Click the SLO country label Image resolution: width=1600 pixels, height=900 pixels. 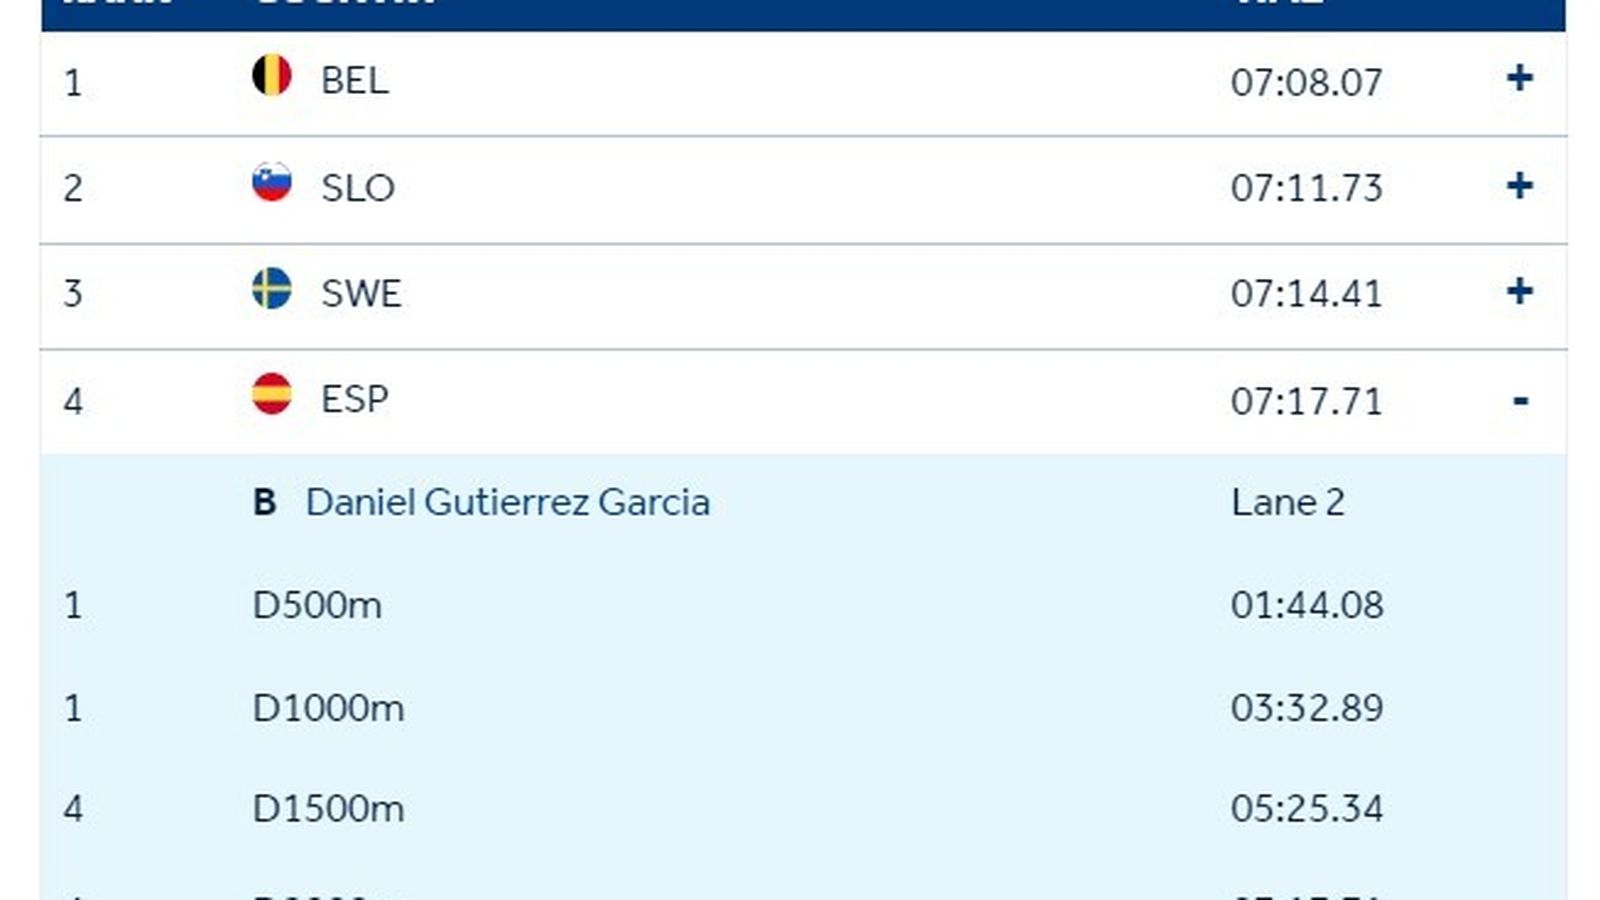coord(357,188)
